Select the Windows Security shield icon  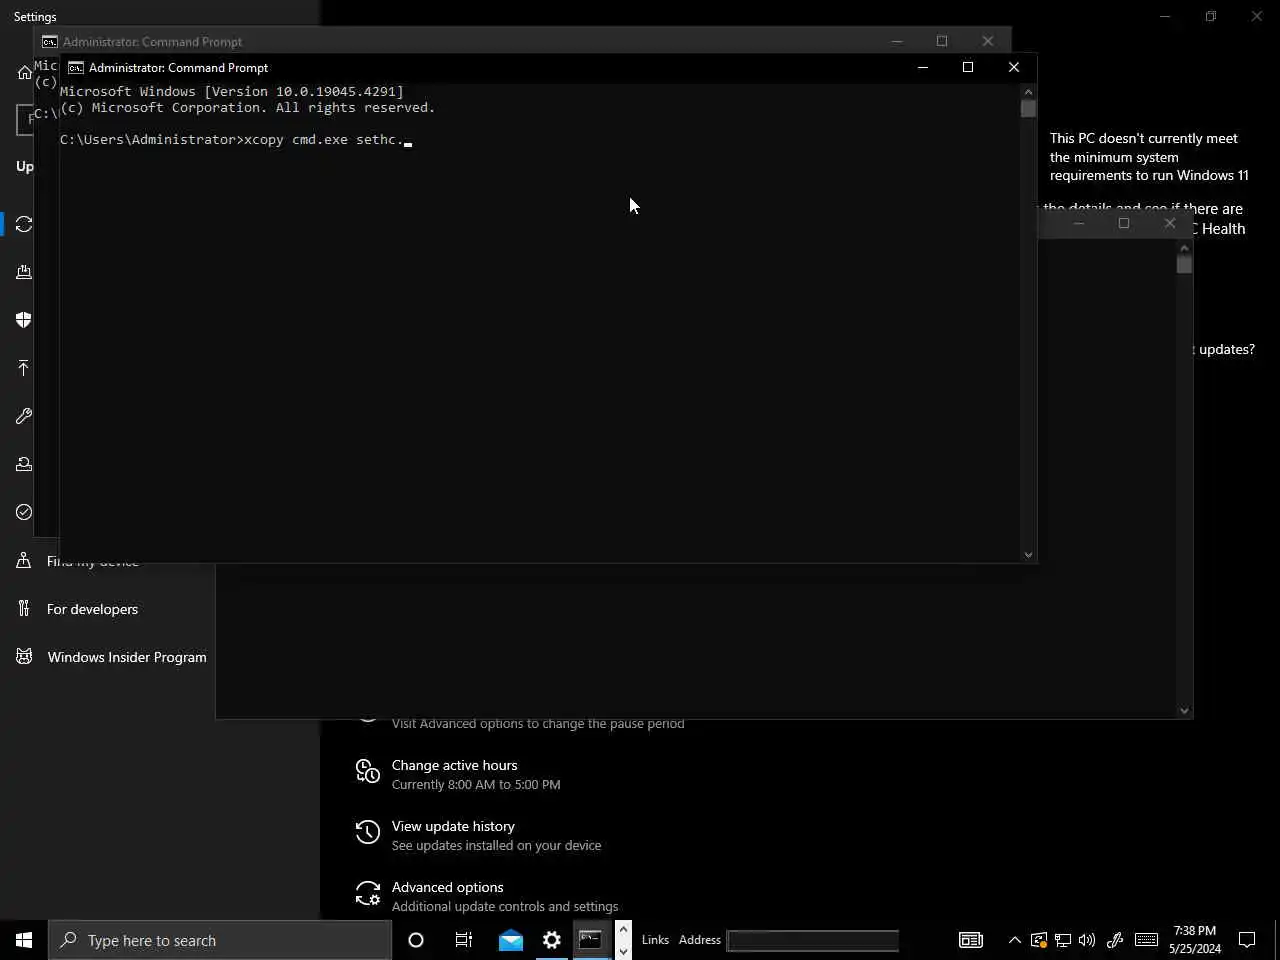[x=24, y=320]
